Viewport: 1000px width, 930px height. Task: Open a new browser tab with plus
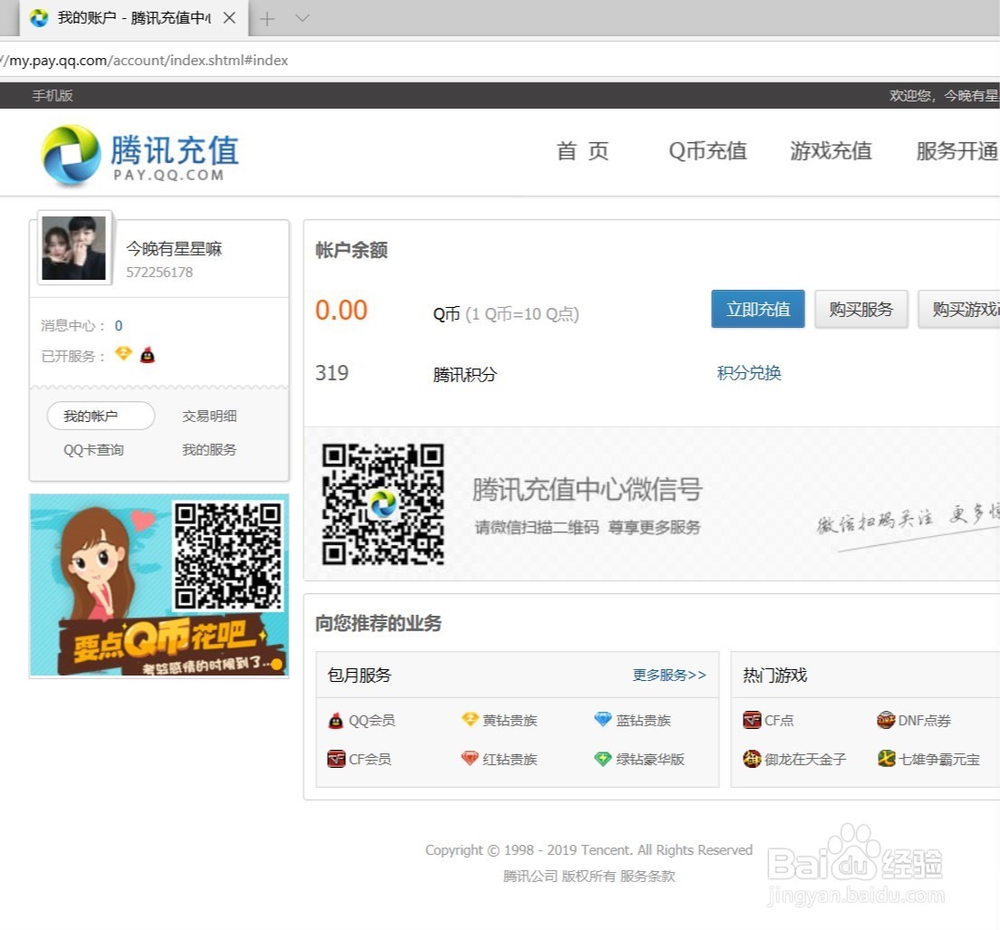267,18
